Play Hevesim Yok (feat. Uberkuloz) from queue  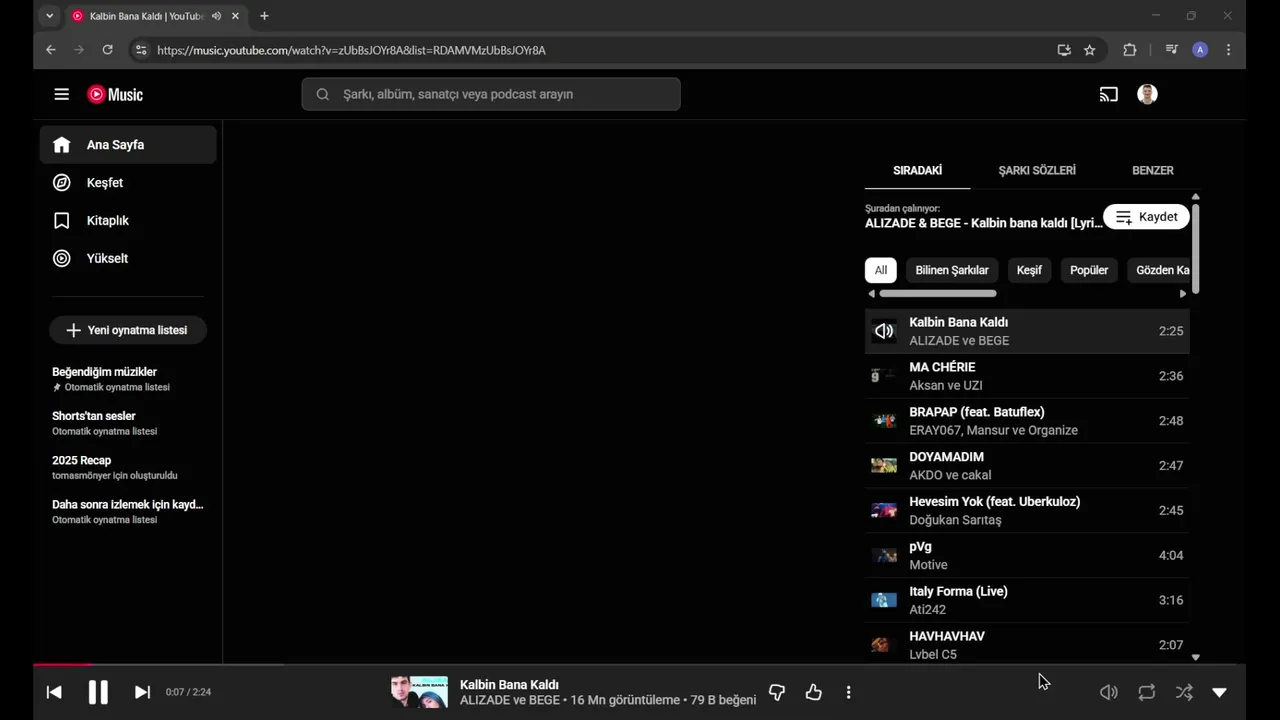(1027, 511)
